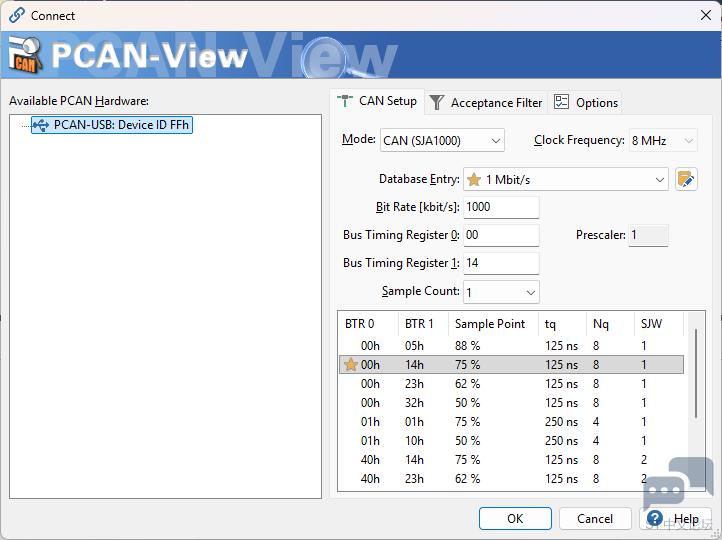Open the Options tab
This screenshot has height=540, width=722.
click(x=585, y=102)
